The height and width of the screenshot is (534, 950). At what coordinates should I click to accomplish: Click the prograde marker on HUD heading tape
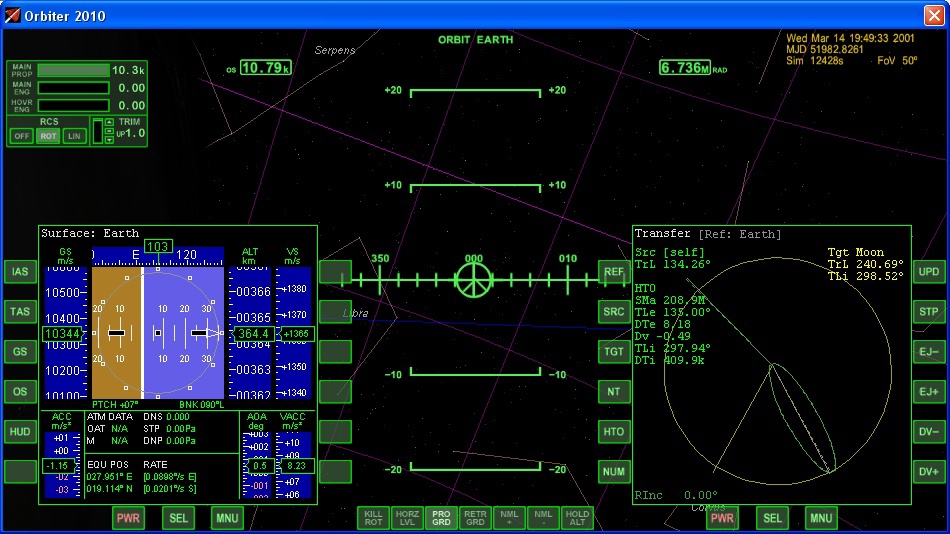(x=473, y=279)
